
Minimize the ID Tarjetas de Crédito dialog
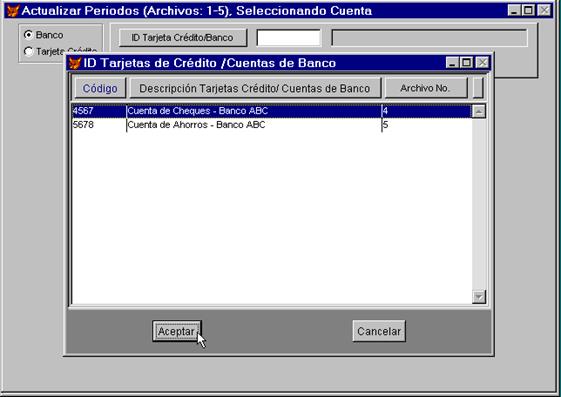tap(452, 63)
